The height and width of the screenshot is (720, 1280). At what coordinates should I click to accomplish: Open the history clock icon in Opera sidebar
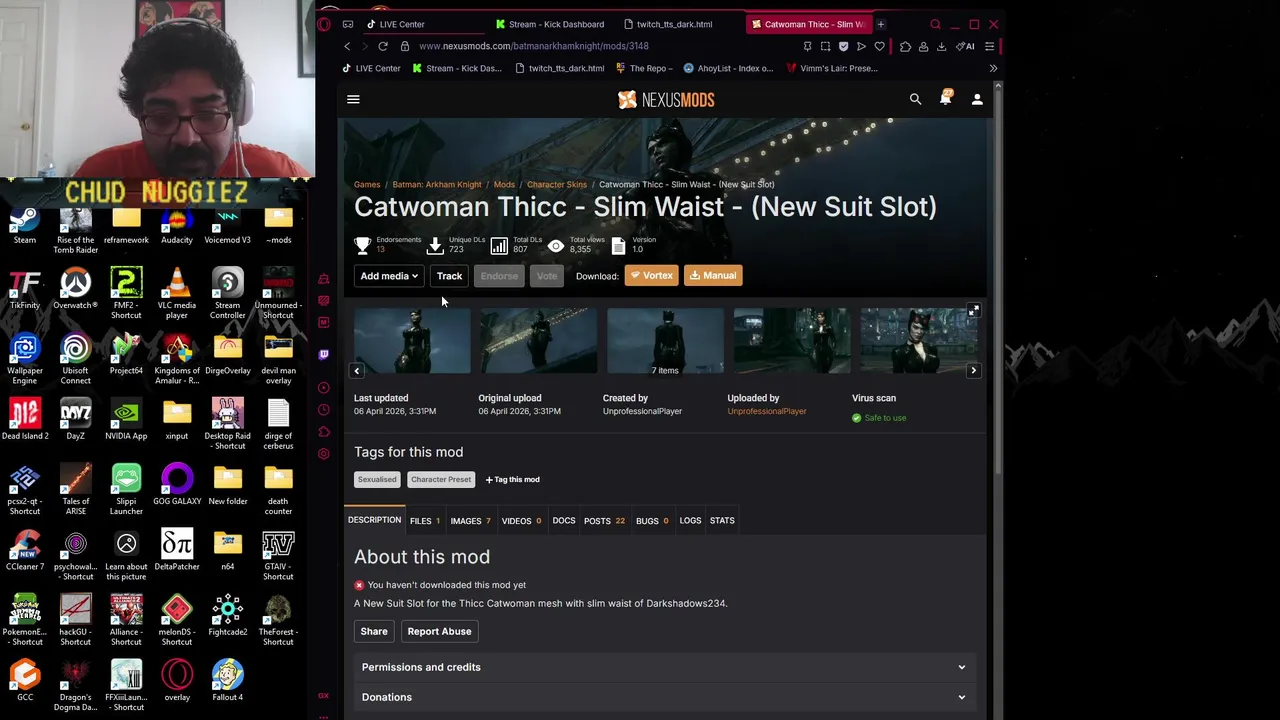point(323,410)
